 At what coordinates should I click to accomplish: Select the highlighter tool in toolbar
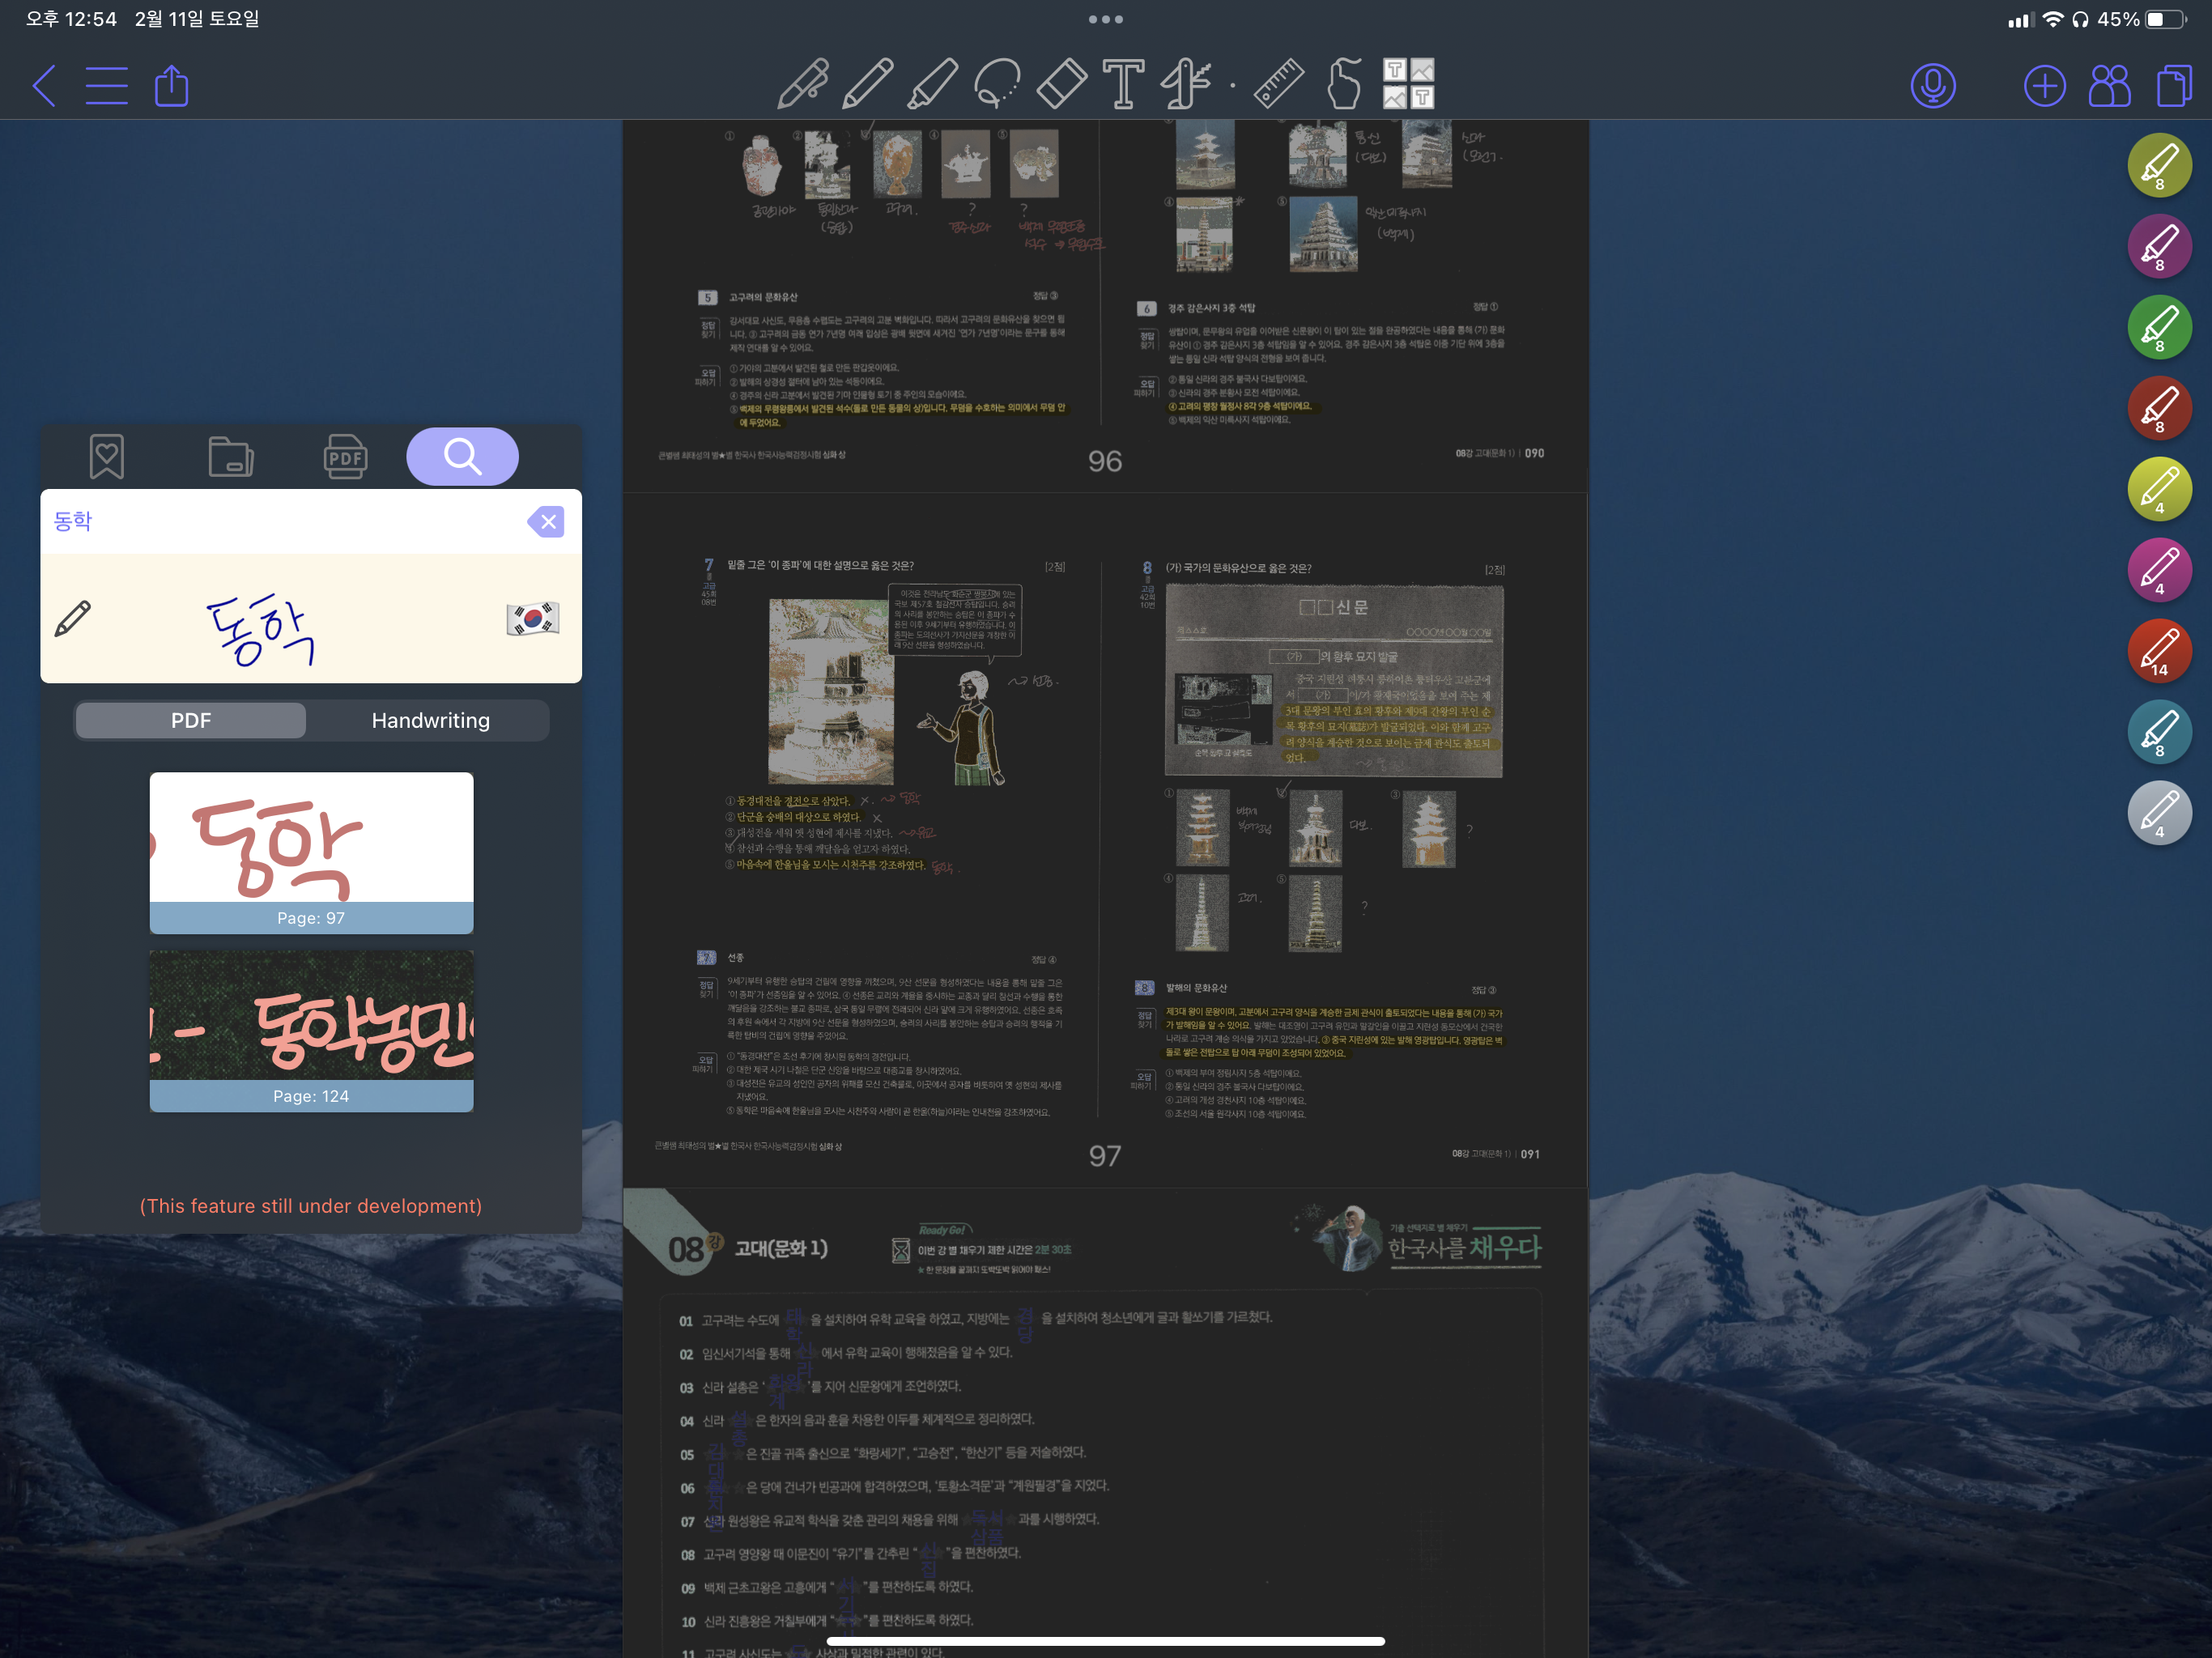(x=932, y=84)
